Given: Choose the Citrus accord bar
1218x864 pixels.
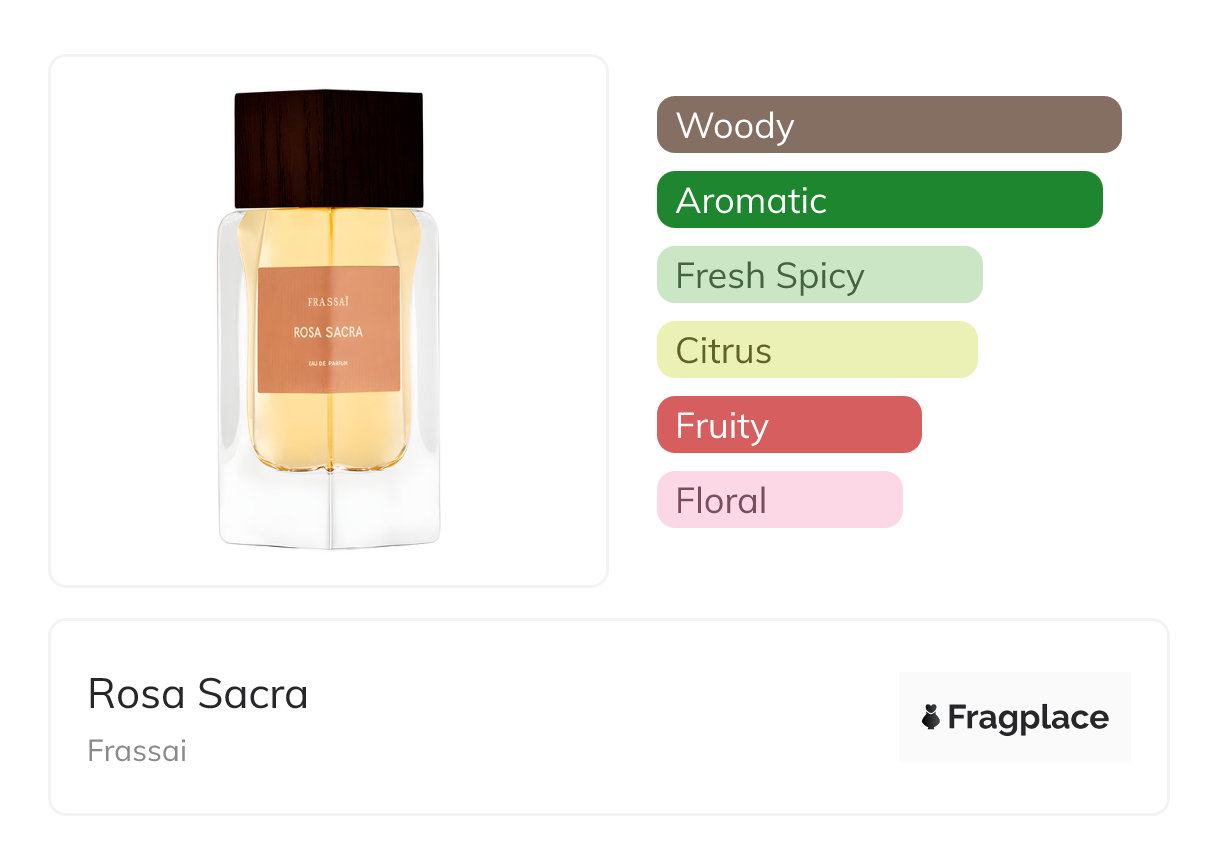Looking at the screenshot, I should click(x=816, y=350).
